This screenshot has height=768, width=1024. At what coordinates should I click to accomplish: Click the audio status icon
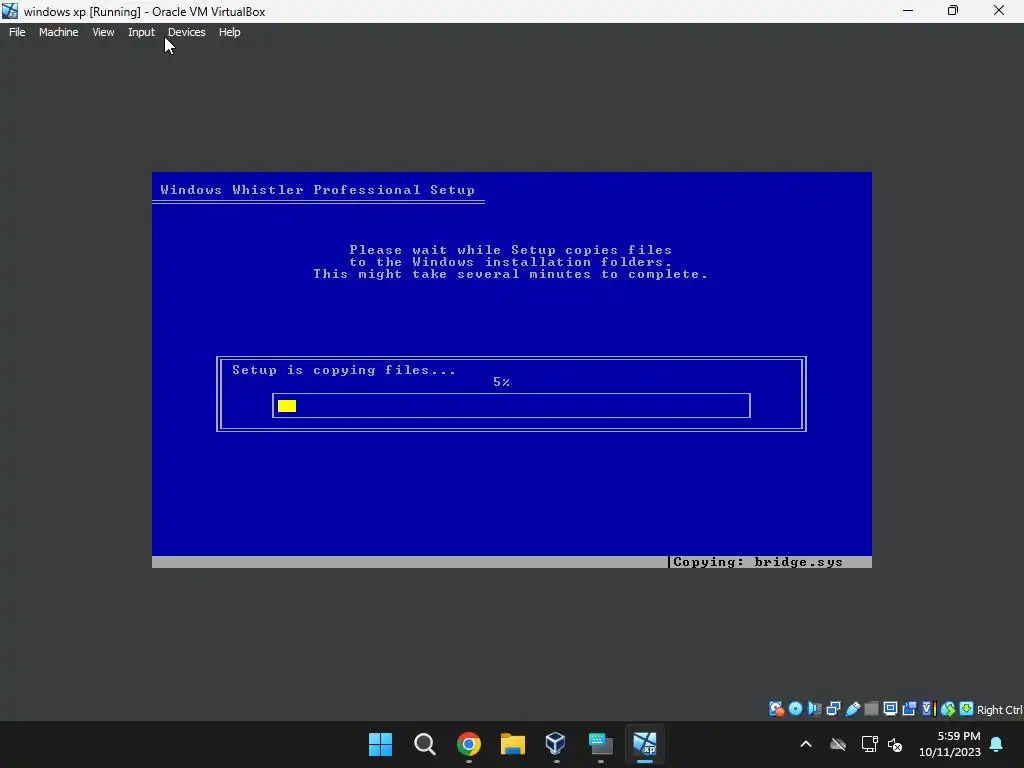click(x=814, y=709)
